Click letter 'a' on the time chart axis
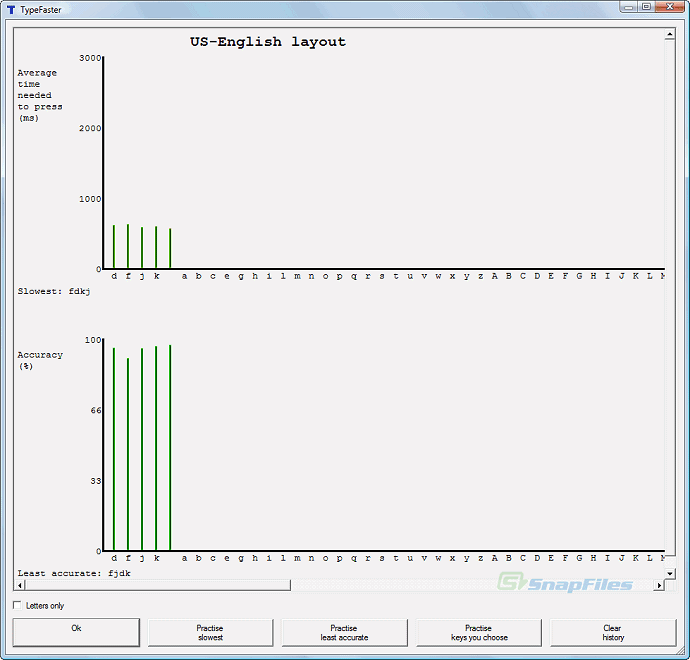Image resolution: width=690 pixels, height=660 pixels. [x=184, y=276]
